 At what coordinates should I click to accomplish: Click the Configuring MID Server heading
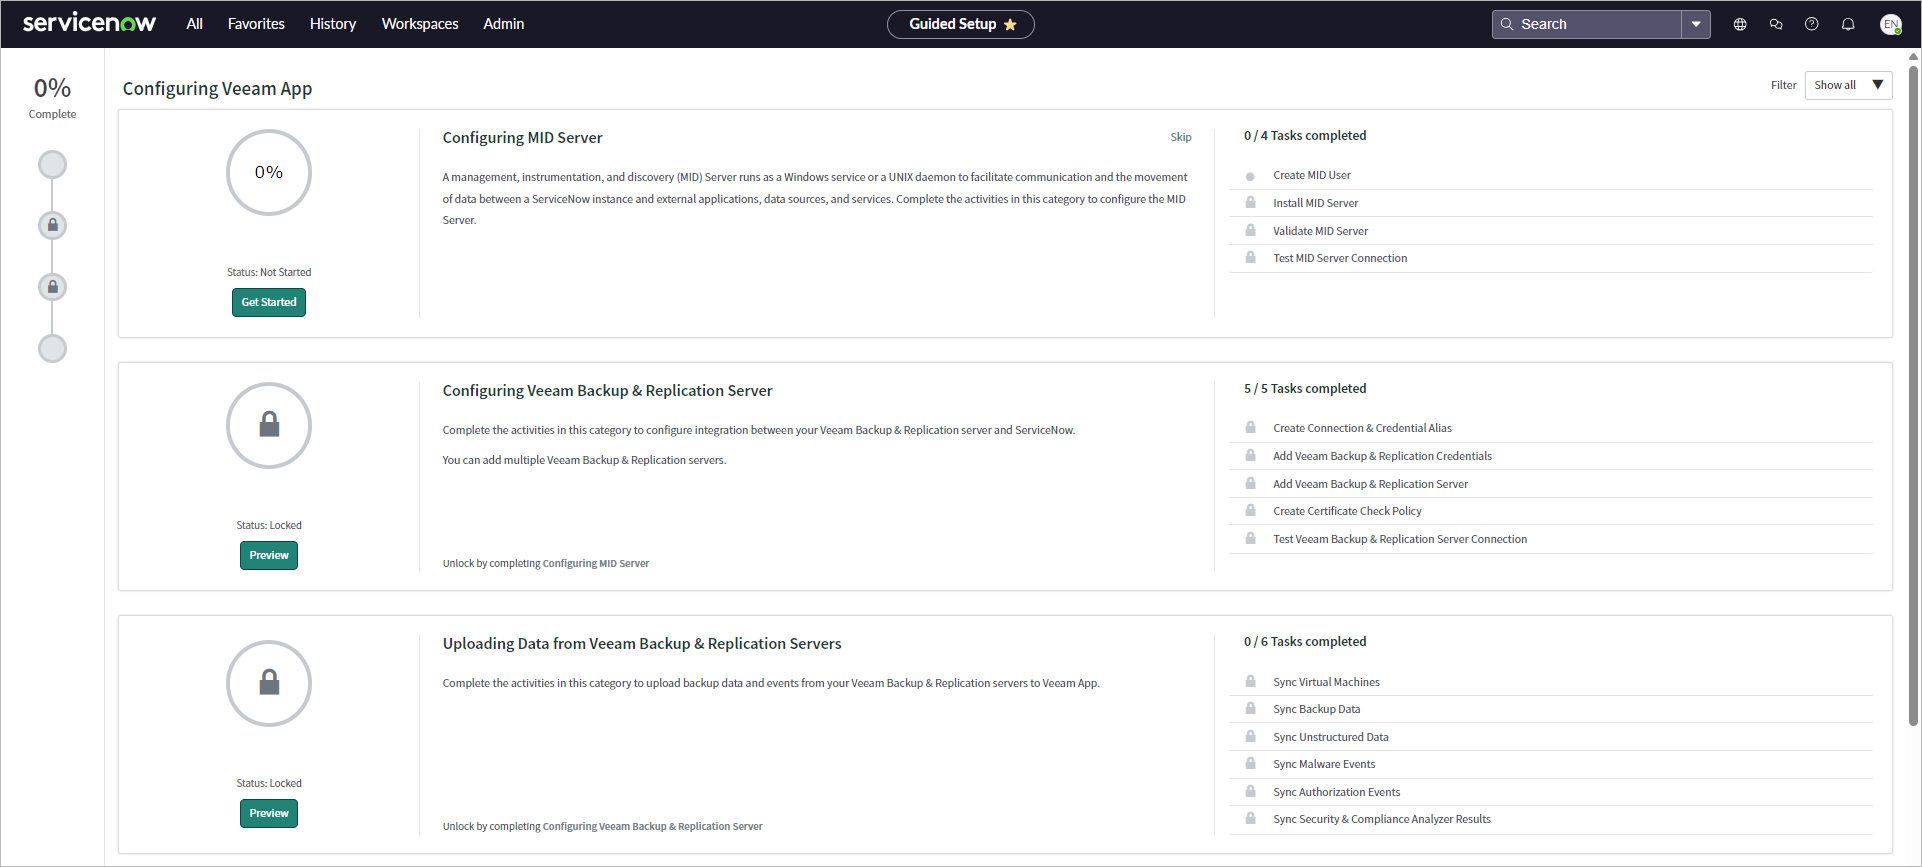pyautogui.click(x=522, y=138)
